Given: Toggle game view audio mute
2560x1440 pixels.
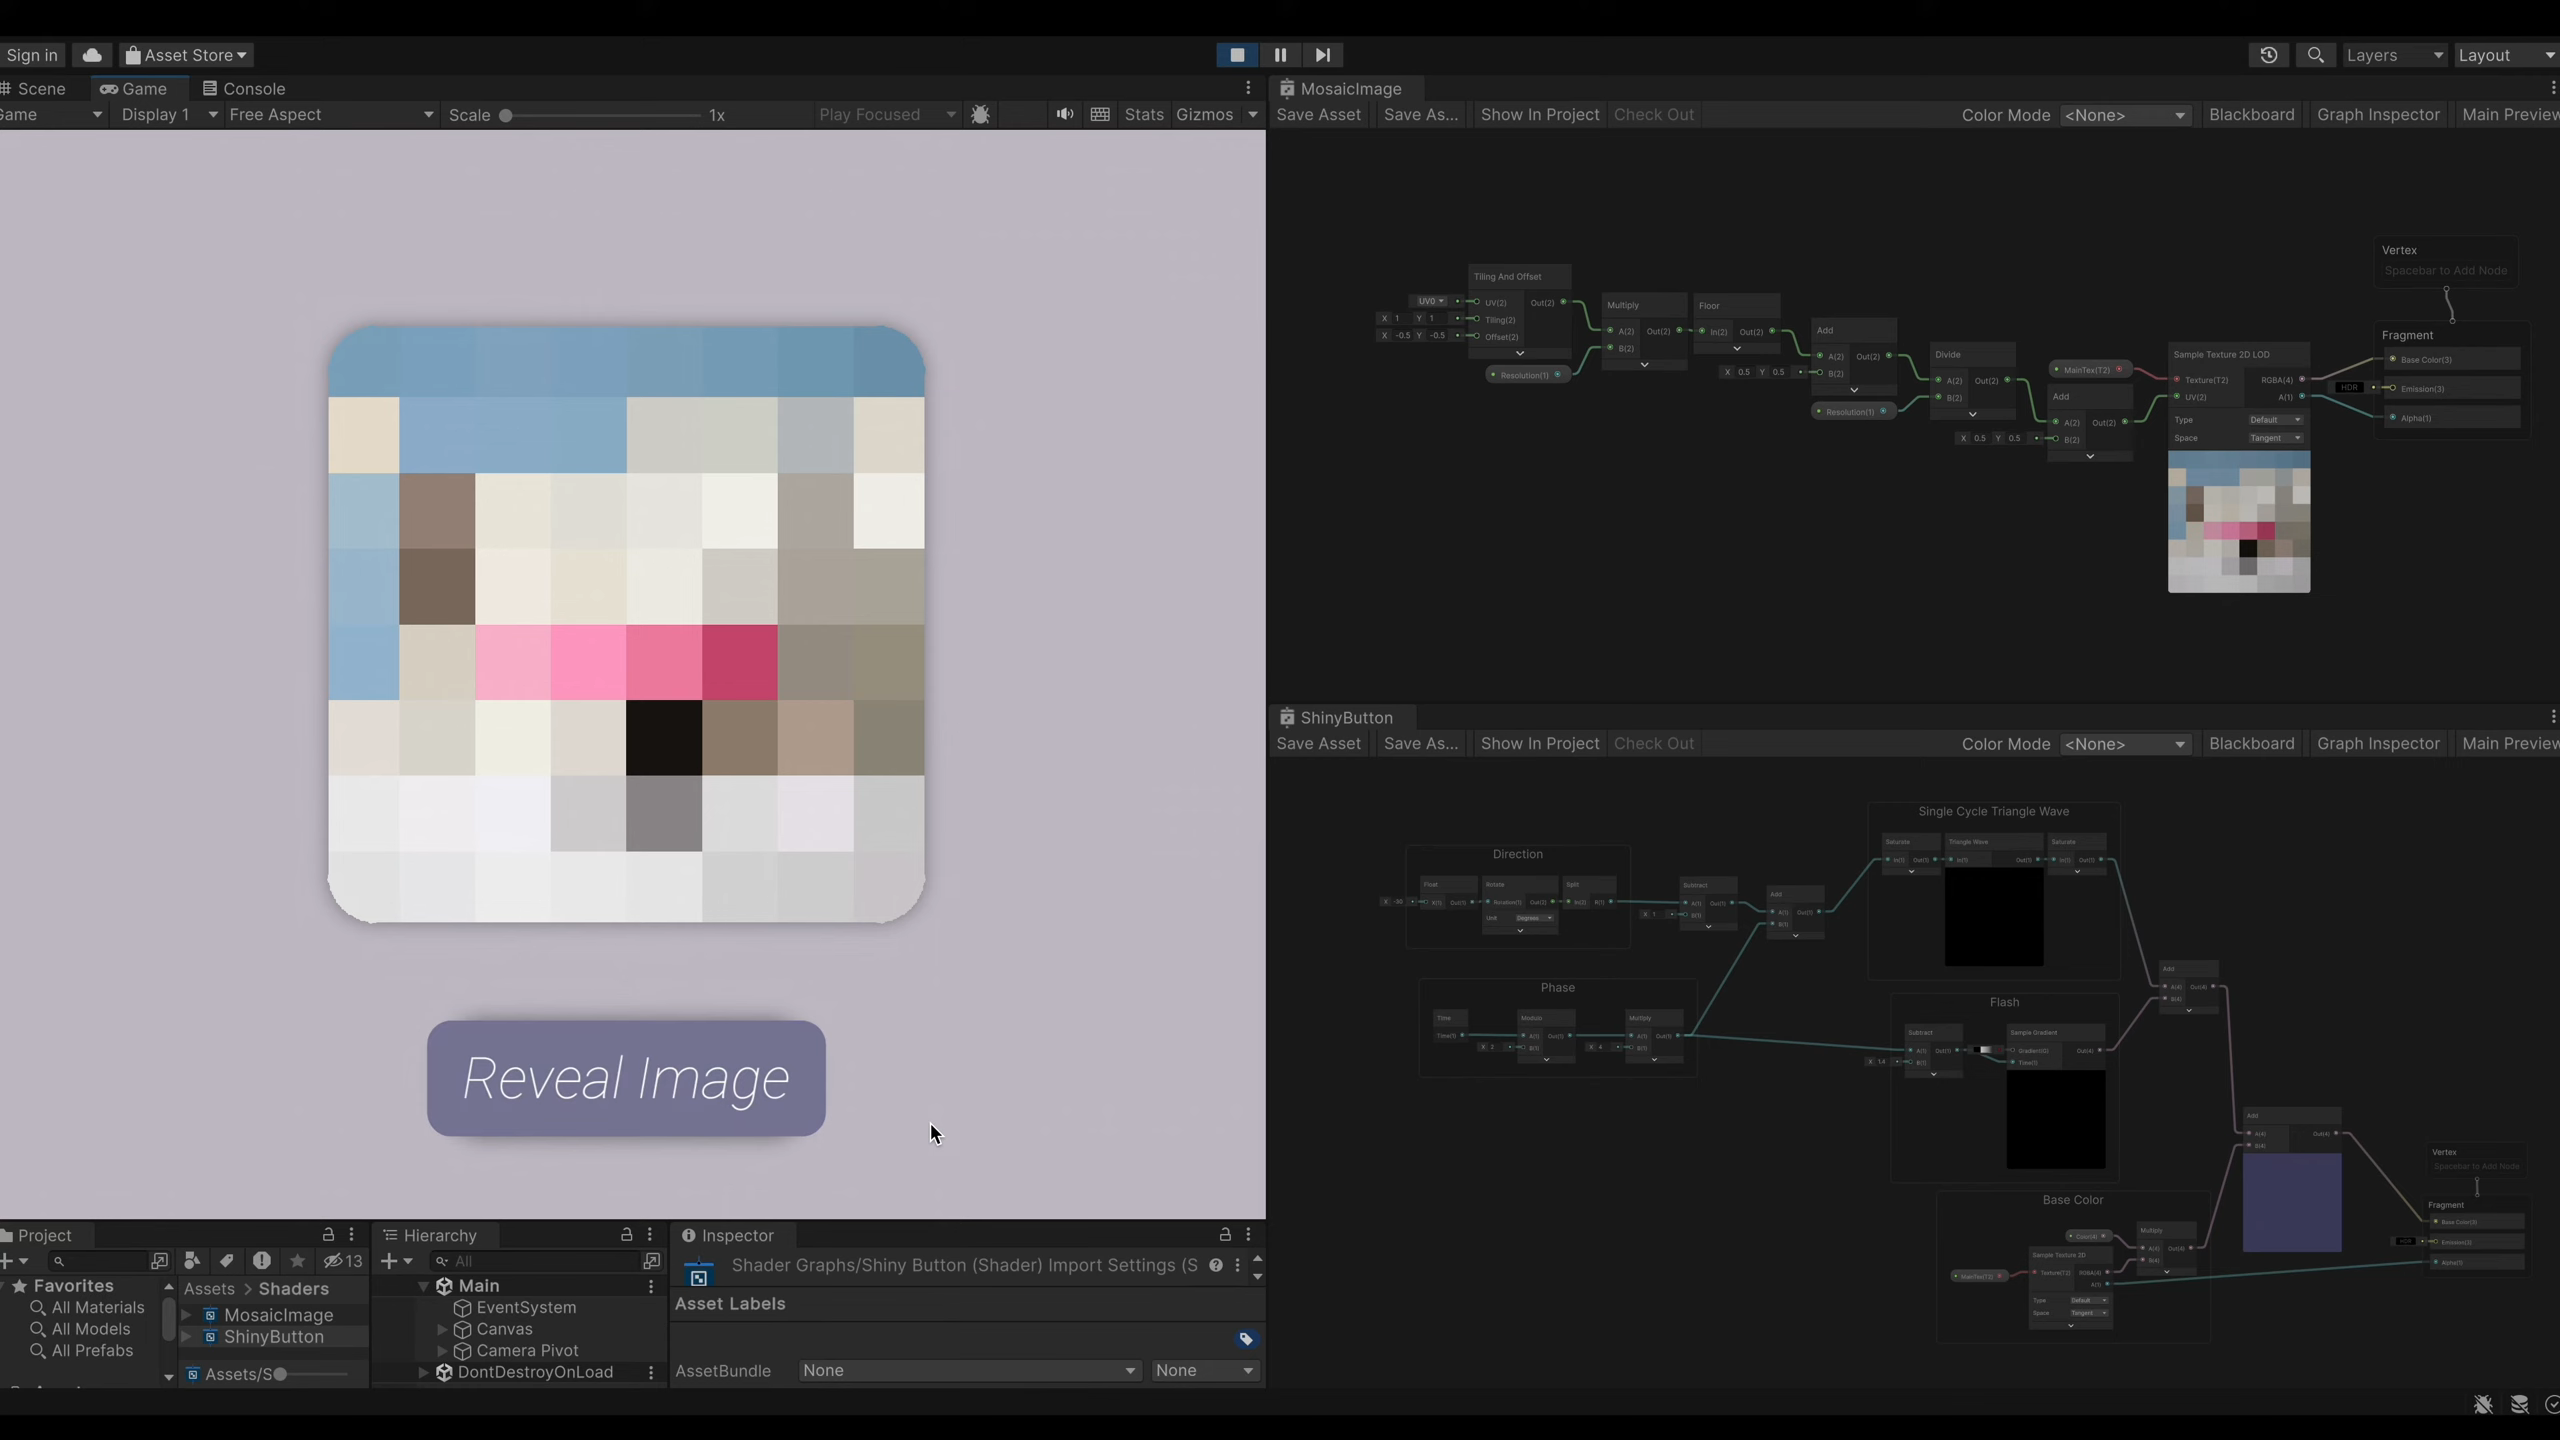Looking at the screenshot, I should click(1065, 115).
